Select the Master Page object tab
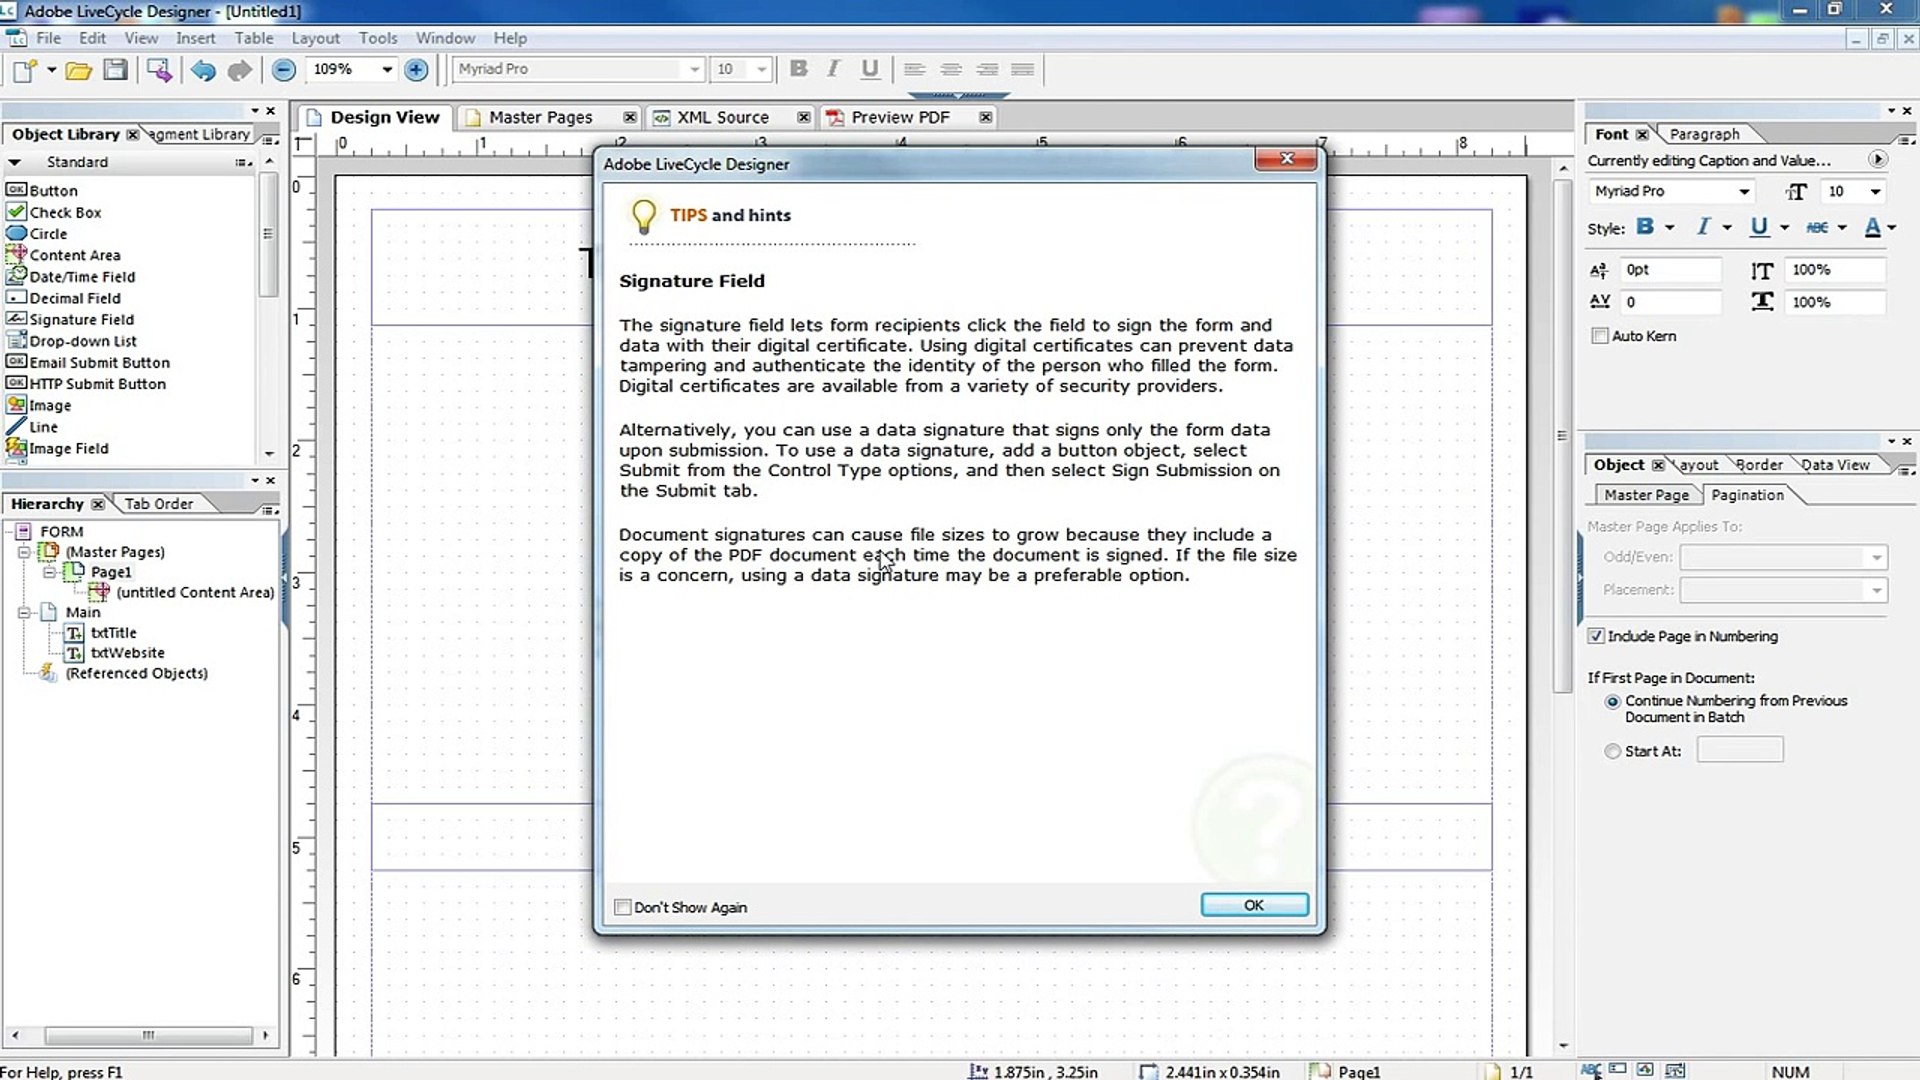The width and height of the screenshot is (1920, 1080). (x=1646, y=495)
